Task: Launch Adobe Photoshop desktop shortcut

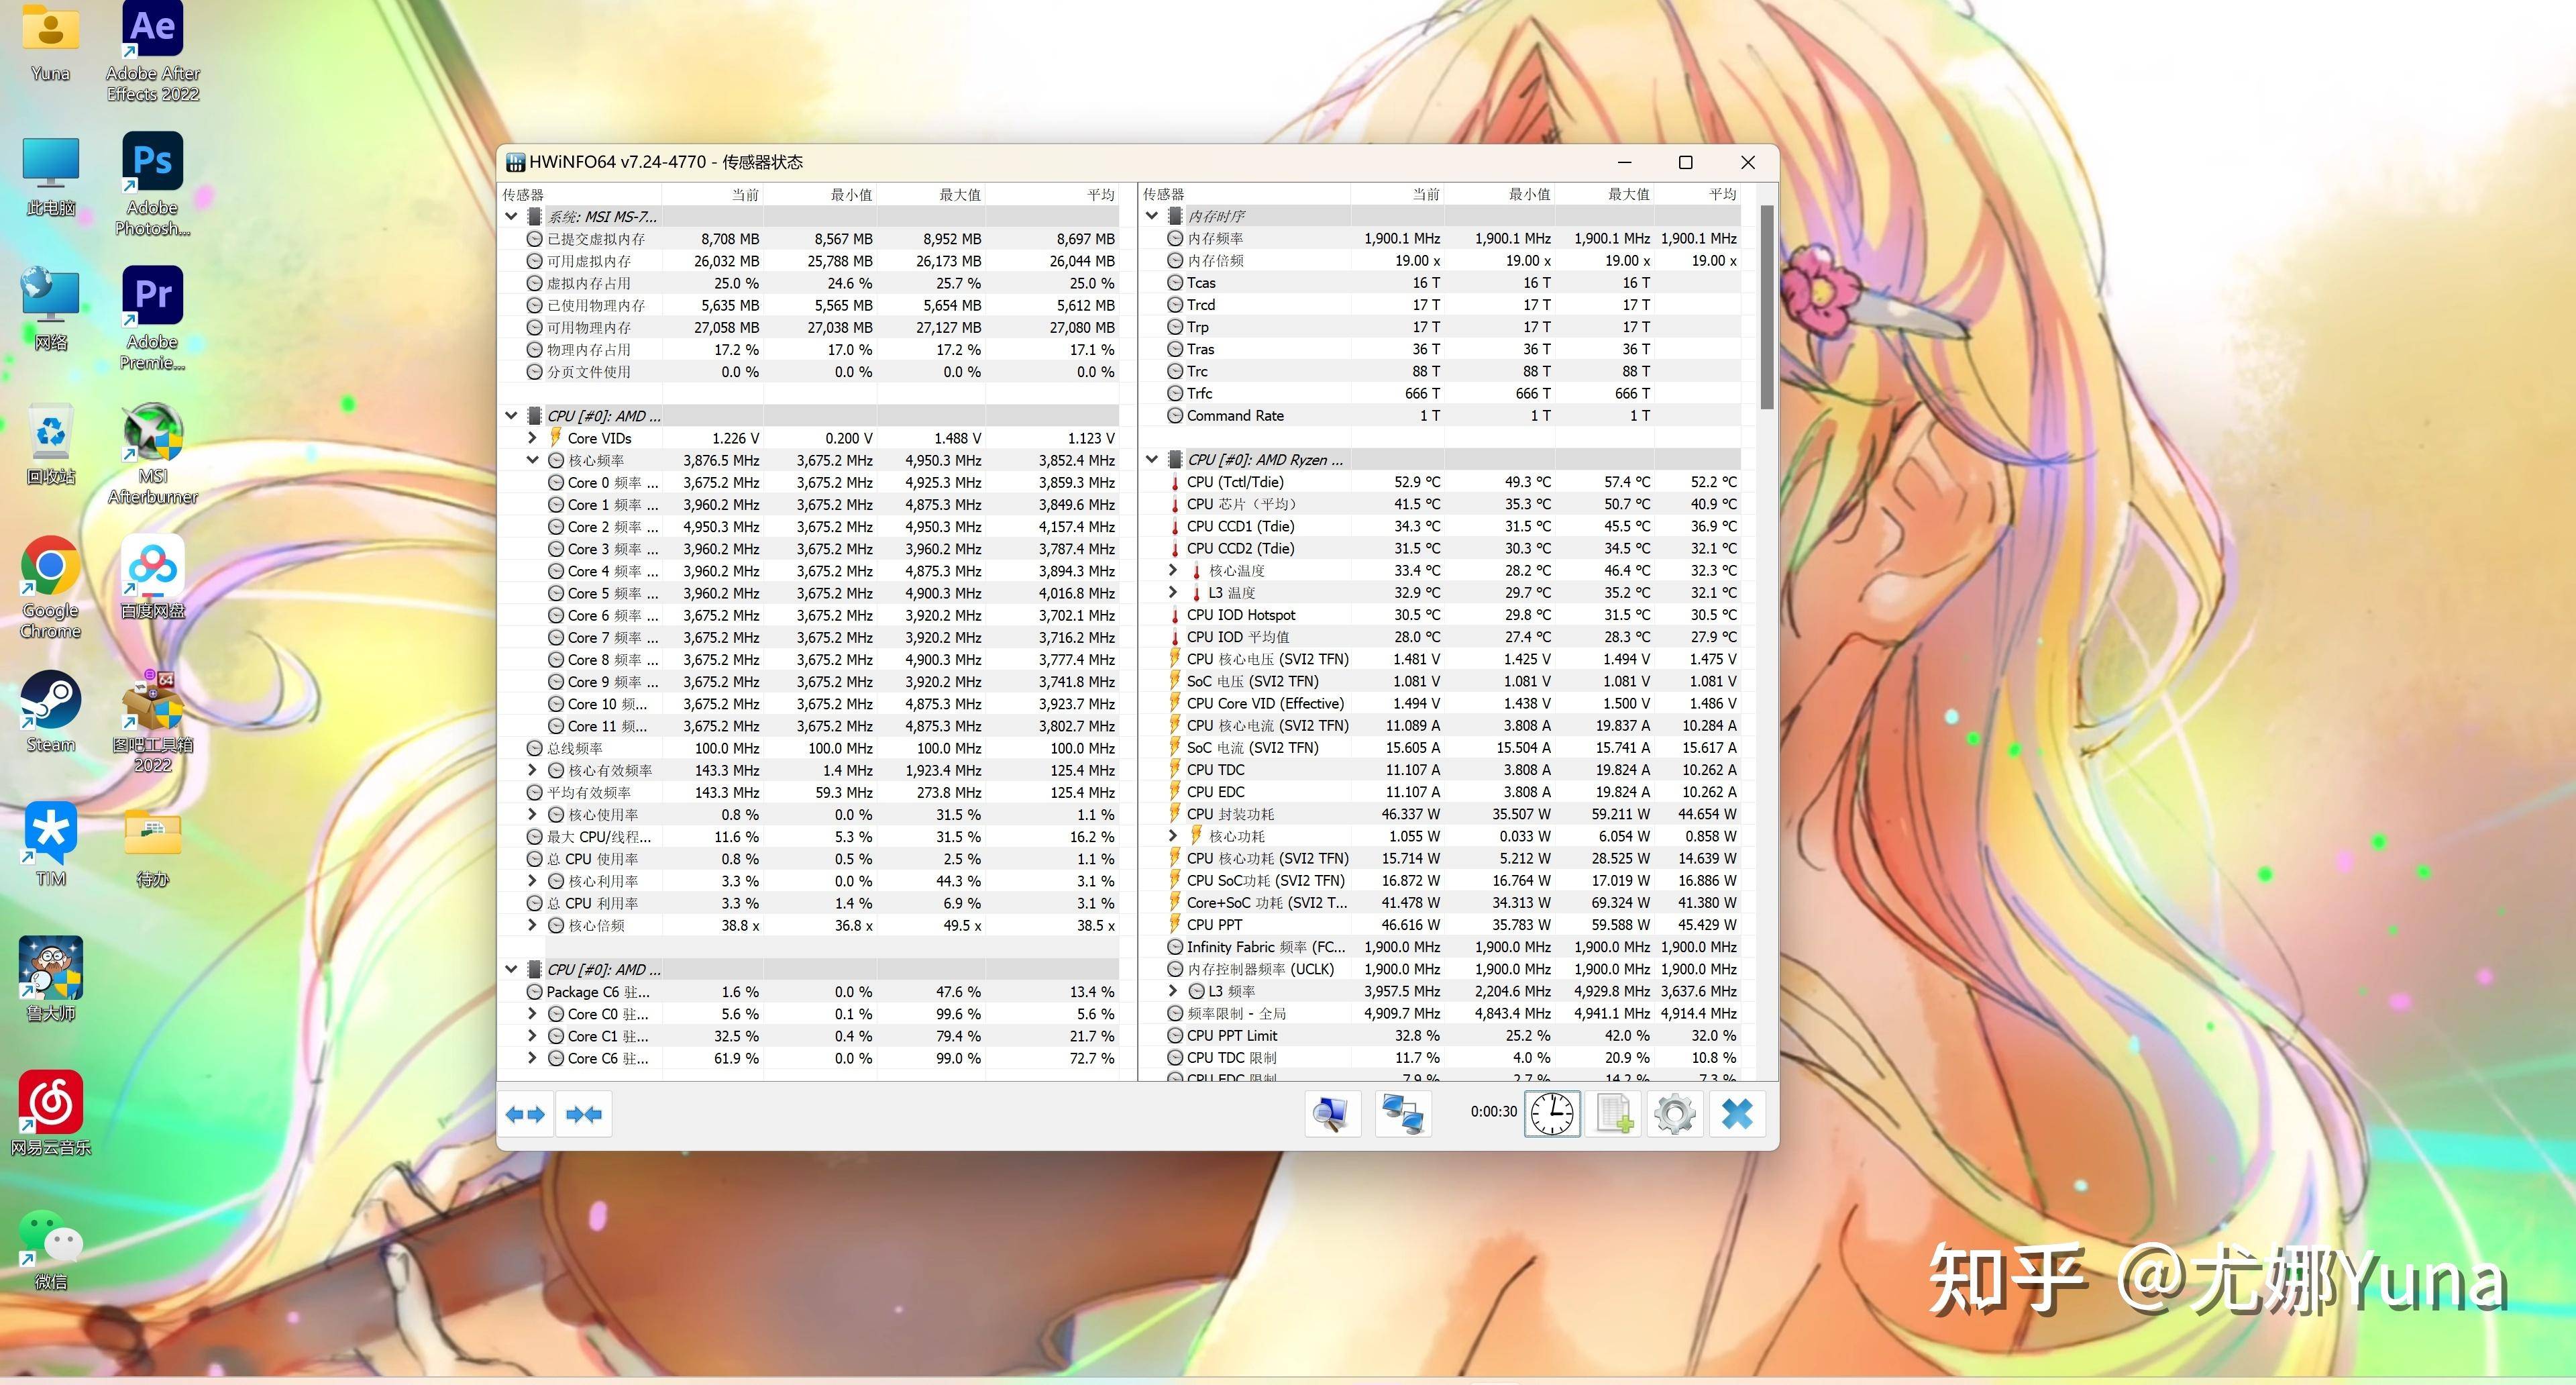Action: (x=153, y=185)
